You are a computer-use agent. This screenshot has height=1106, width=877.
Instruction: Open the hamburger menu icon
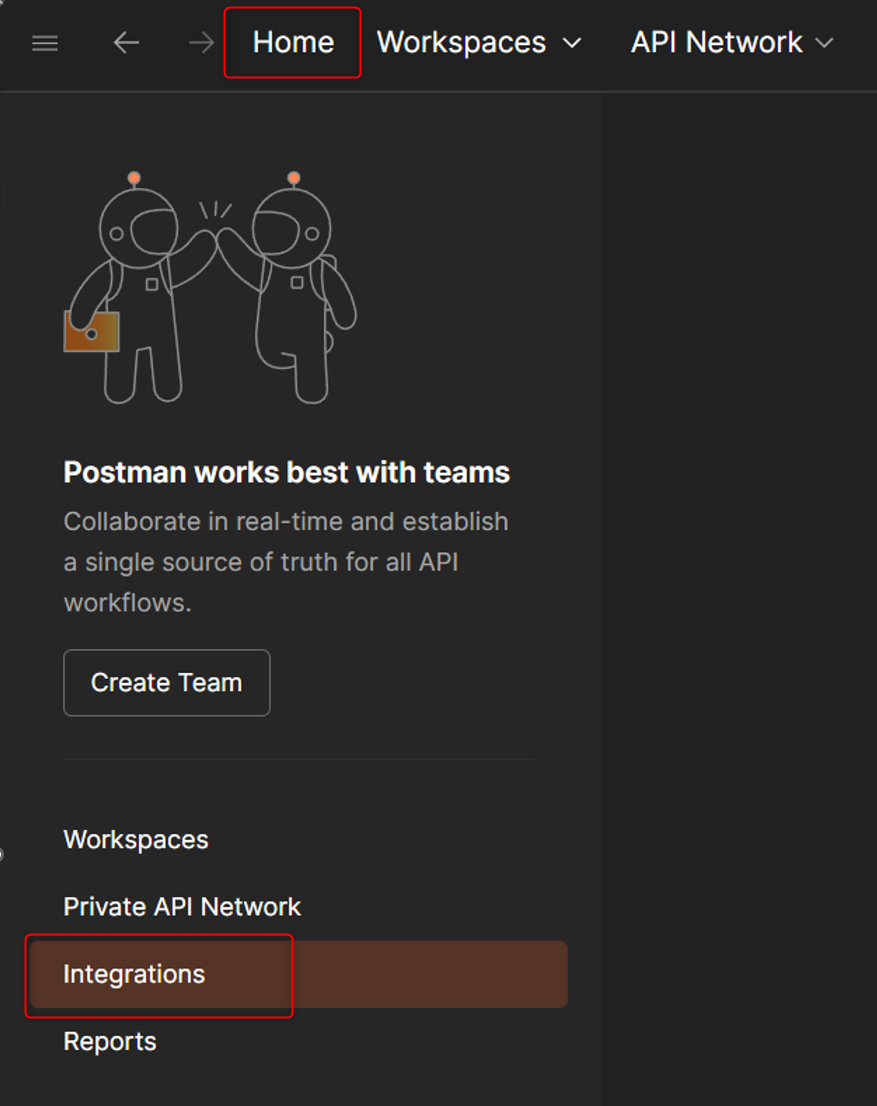pos(45,44)
